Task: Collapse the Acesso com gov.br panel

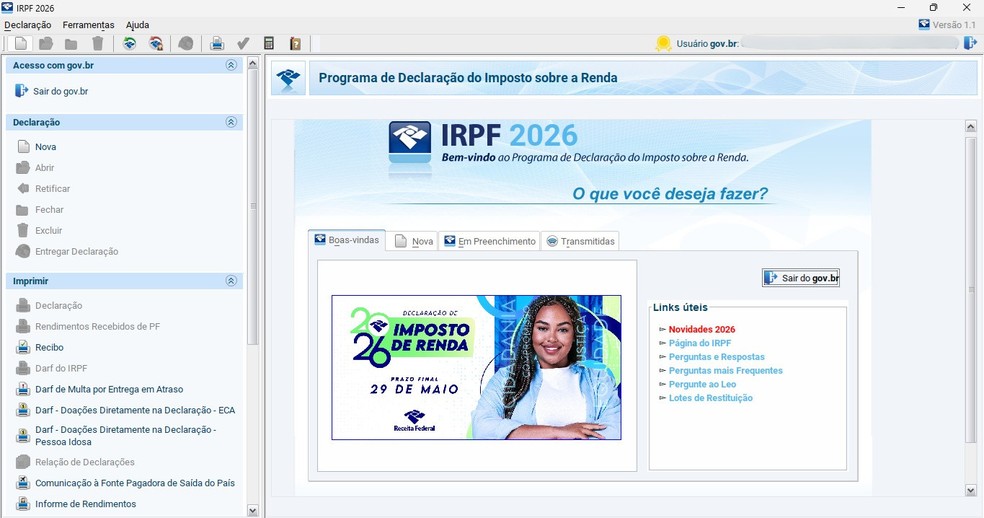Action: click(x=231, y=65)
